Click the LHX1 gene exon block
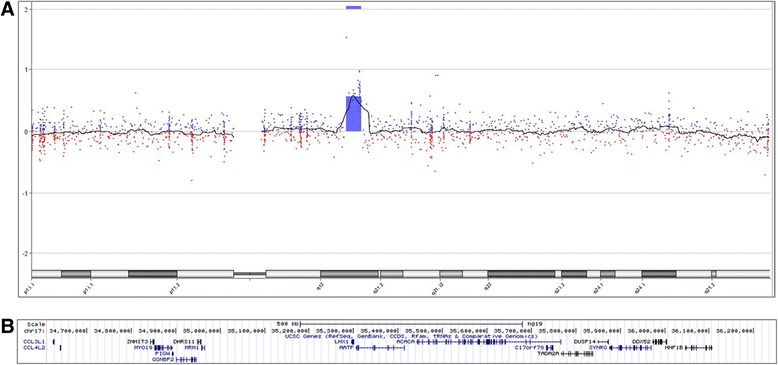 (352, 342)
